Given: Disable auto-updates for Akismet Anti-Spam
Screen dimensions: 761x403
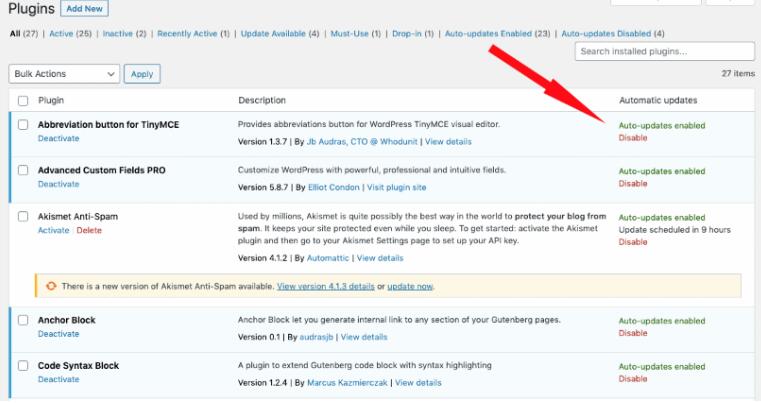Looking at the screenshot, I should [x=633, y=242].
